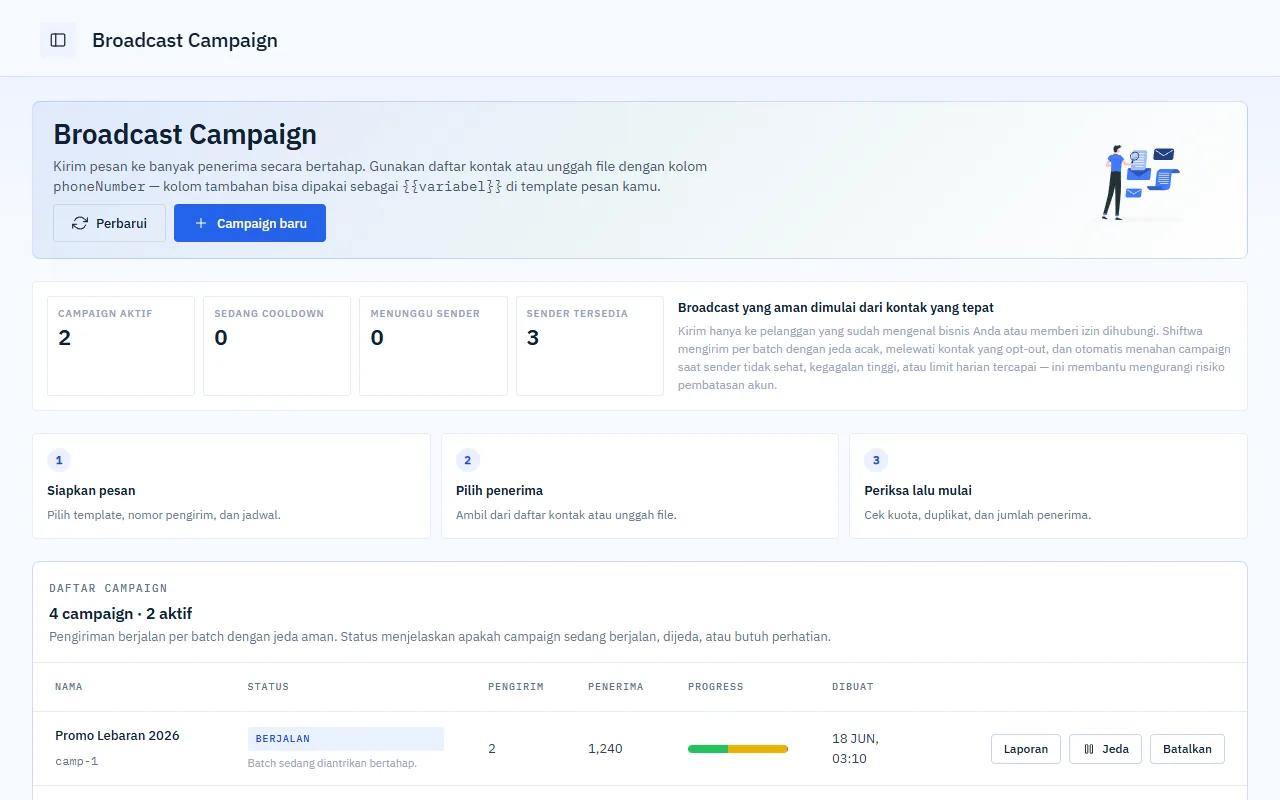Viewport: 1280px width, 800px height.
Task: Click Batalkan for Promo Lebaran 2026
Action: click(x=1187, y=749)
